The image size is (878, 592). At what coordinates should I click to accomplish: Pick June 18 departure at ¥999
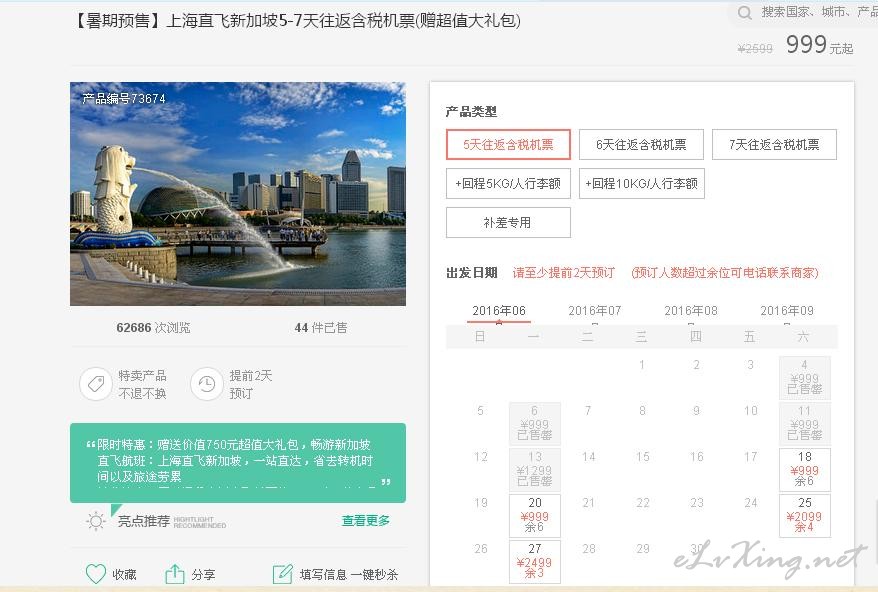tap(805, 469)
